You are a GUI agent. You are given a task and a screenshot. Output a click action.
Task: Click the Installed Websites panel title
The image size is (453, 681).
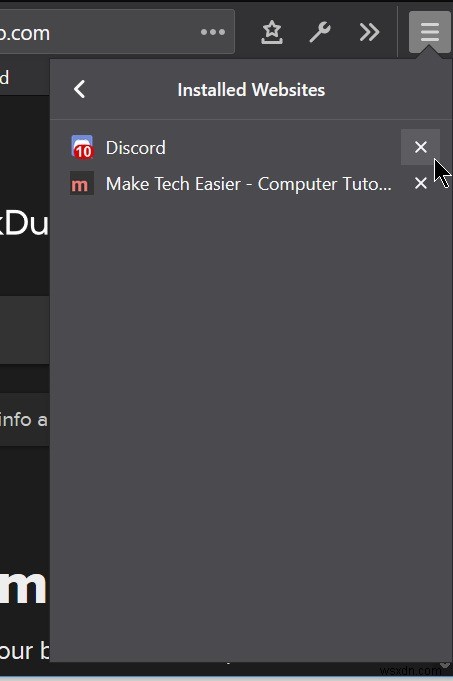click(251, 90)
